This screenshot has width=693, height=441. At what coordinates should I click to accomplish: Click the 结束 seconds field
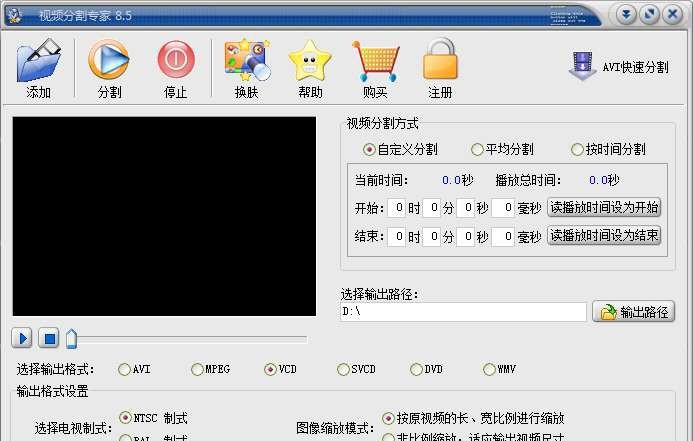pos(466,237)
